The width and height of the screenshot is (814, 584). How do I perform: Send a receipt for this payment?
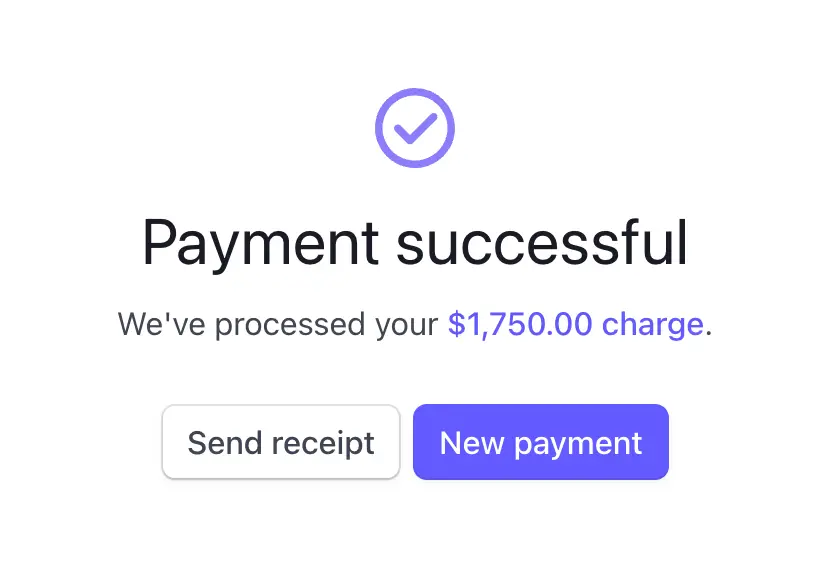click(281, 442)
